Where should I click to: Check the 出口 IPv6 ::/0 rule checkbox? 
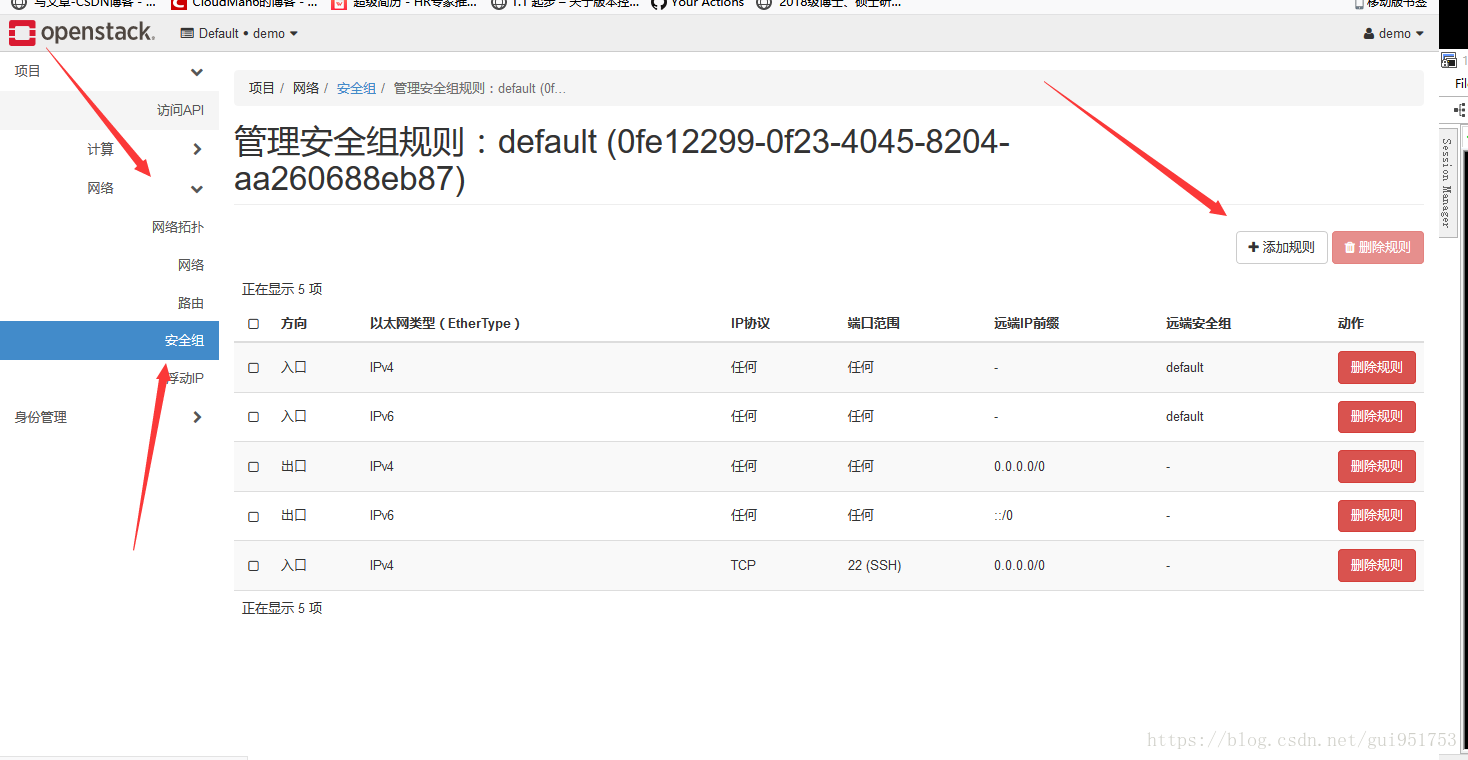(x=253, y=516)
